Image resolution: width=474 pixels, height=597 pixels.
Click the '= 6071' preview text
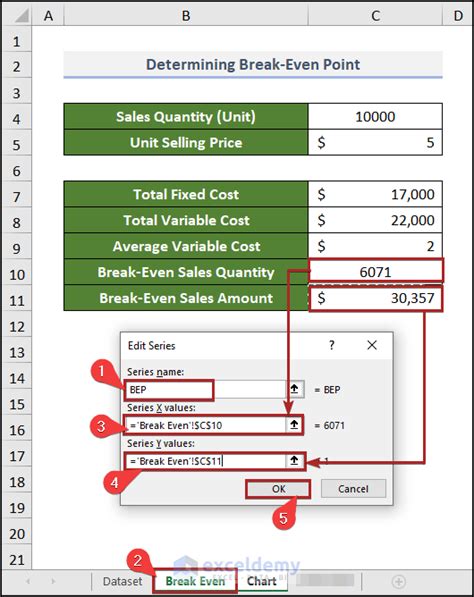click(330, 425)
